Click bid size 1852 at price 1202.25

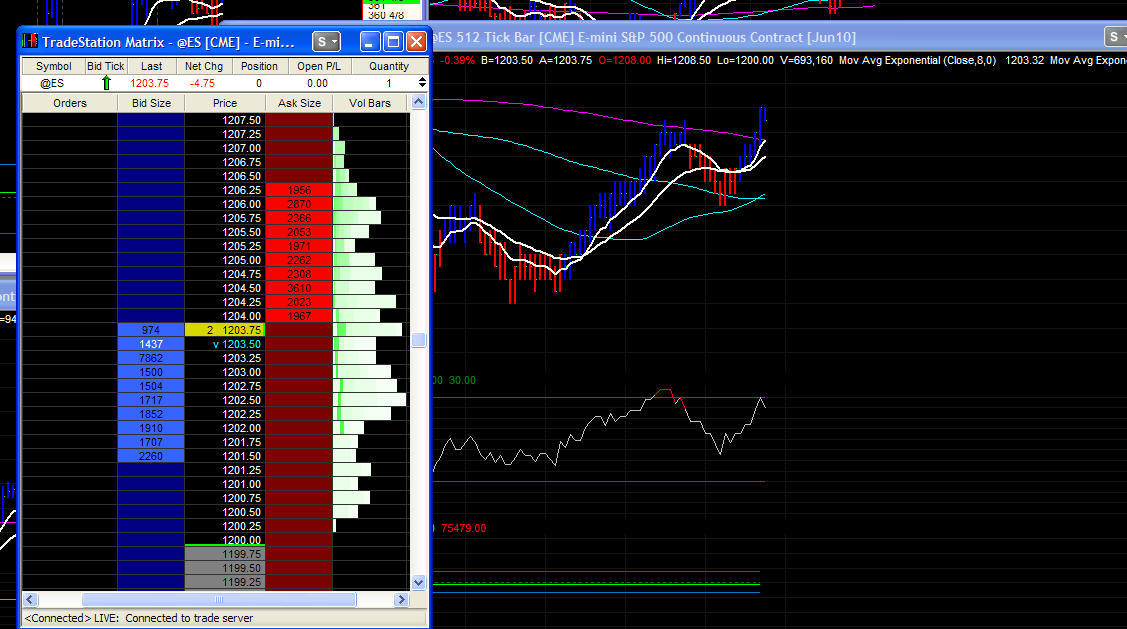coord(151,414)
